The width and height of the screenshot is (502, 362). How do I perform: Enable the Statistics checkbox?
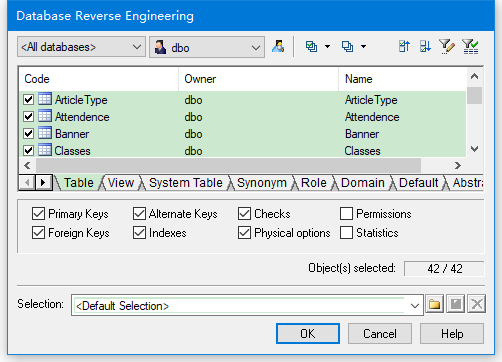pyautogui.click(x=346, y=233)
